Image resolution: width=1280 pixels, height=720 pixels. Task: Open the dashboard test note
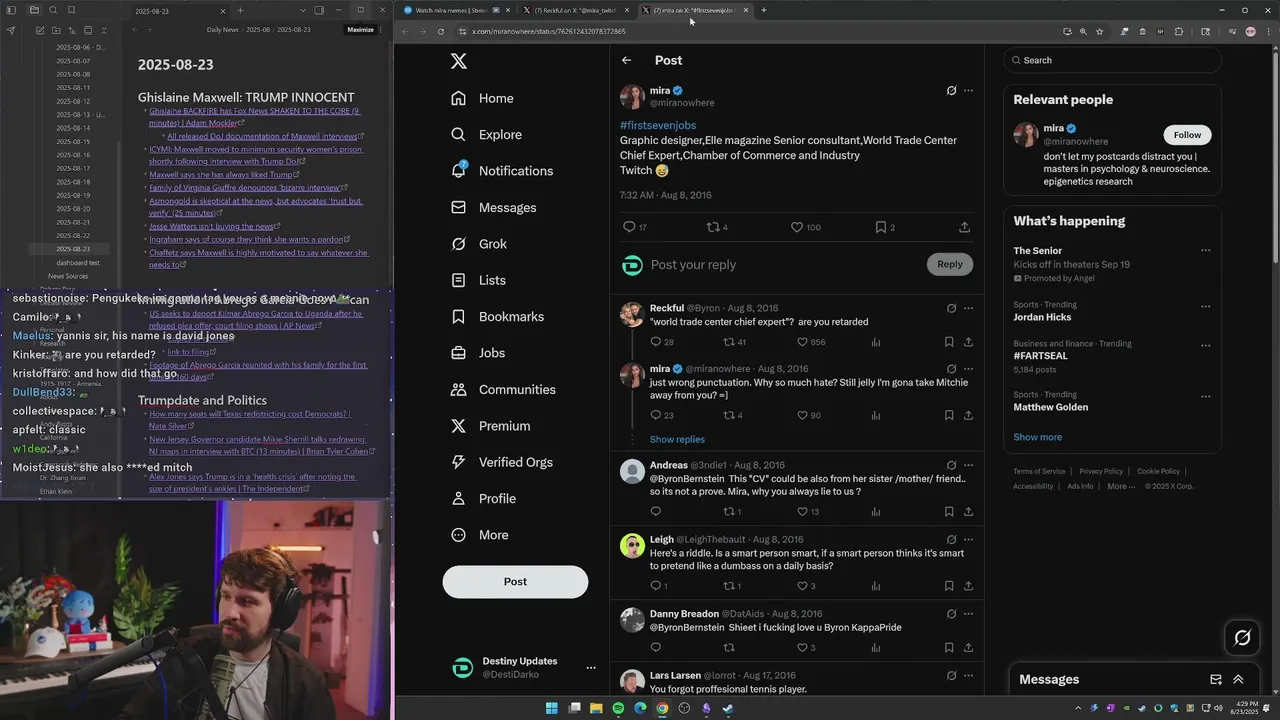point(78,262)
